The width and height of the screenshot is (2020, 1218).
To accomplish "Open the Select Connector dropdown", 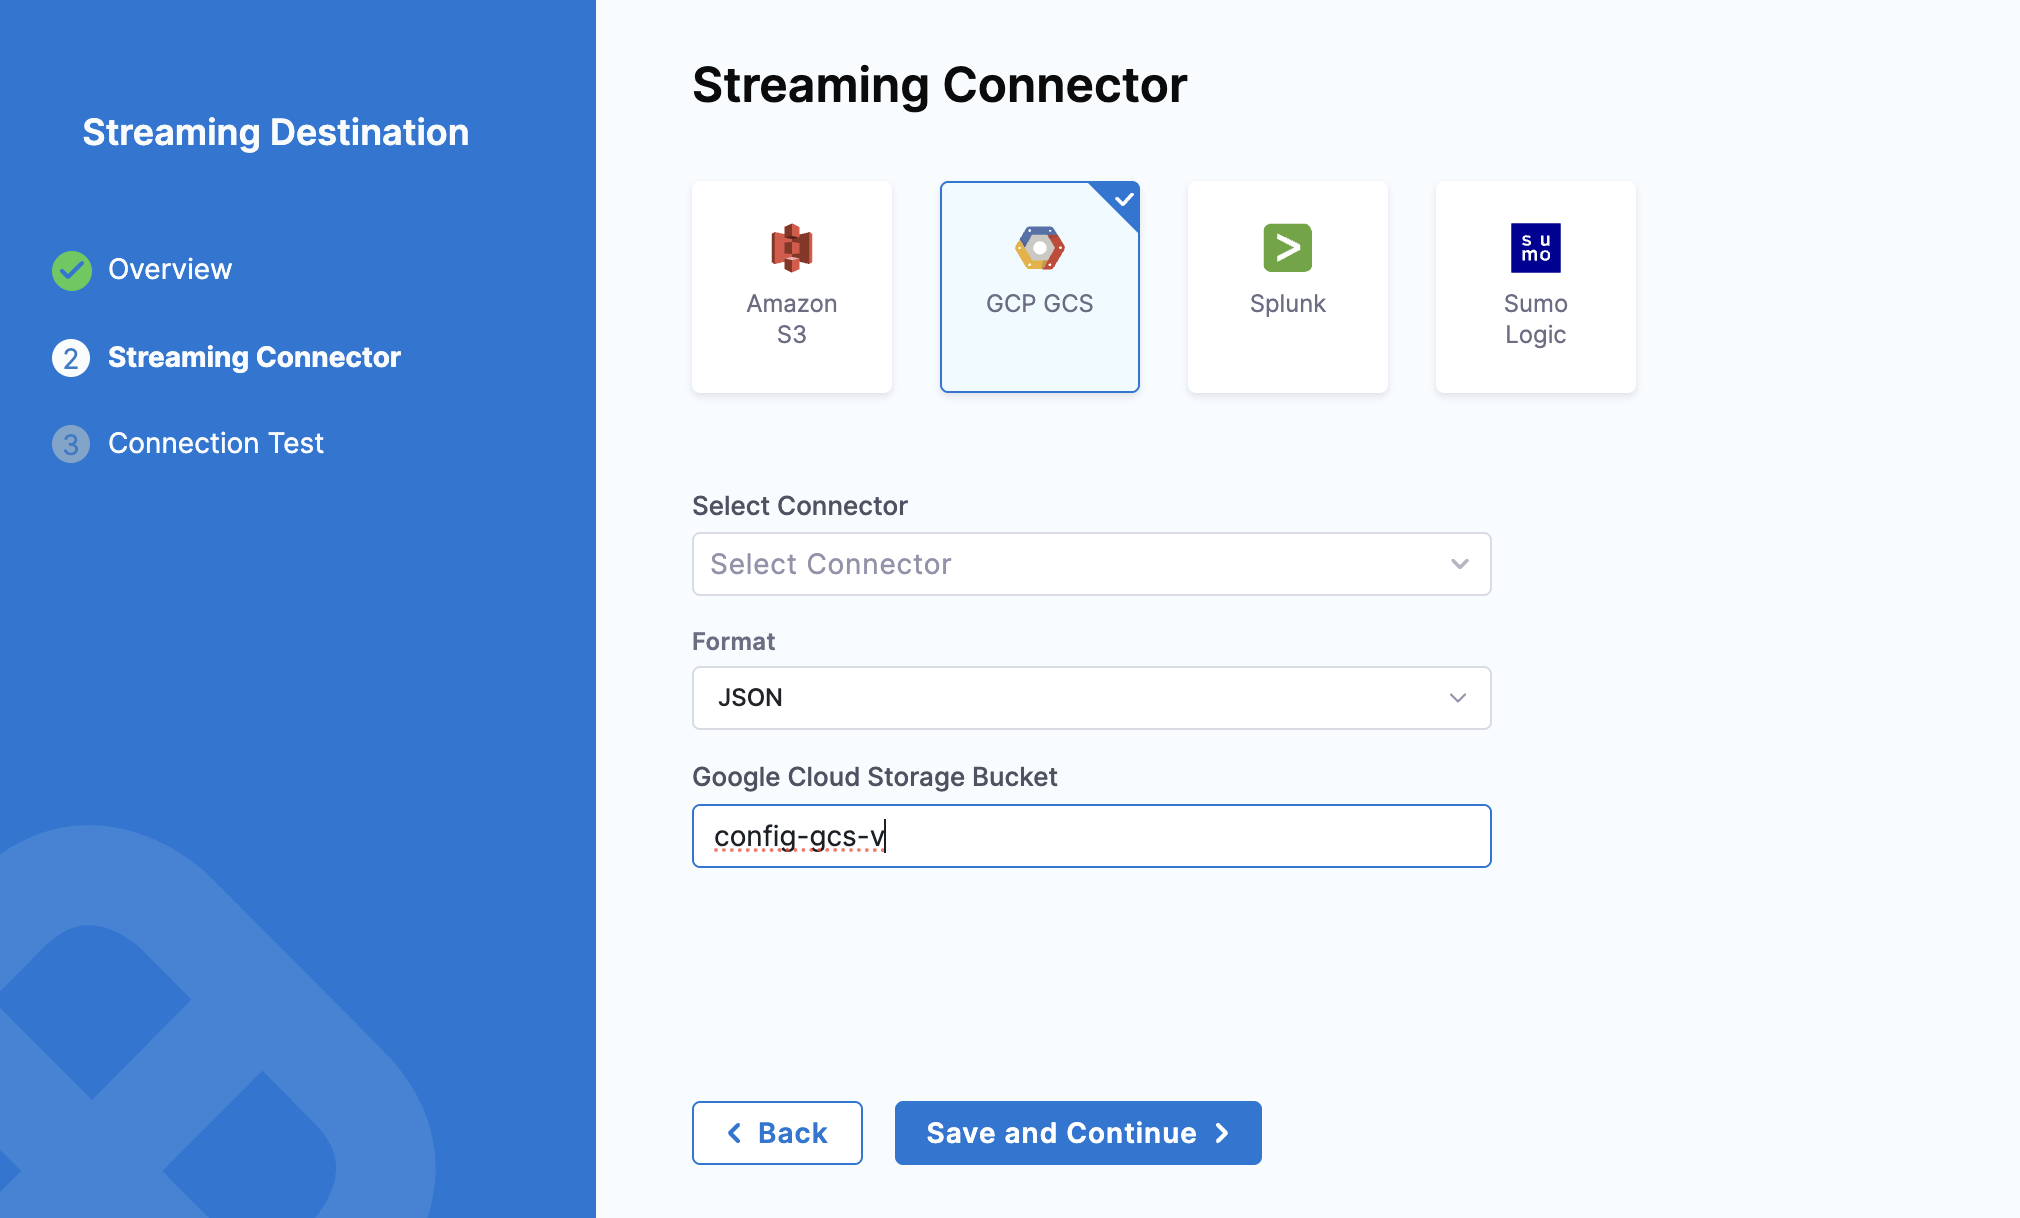I will click(x=1090, y=564).
